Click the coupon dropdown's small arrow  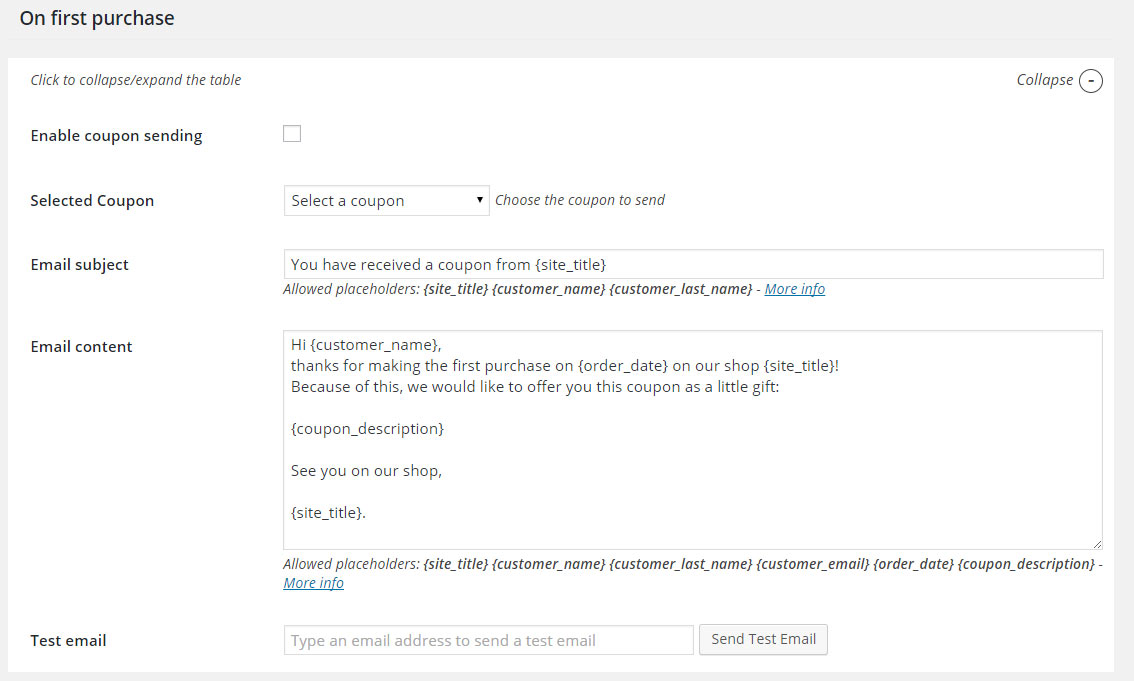pyautogui.click(x=480, y=200)
